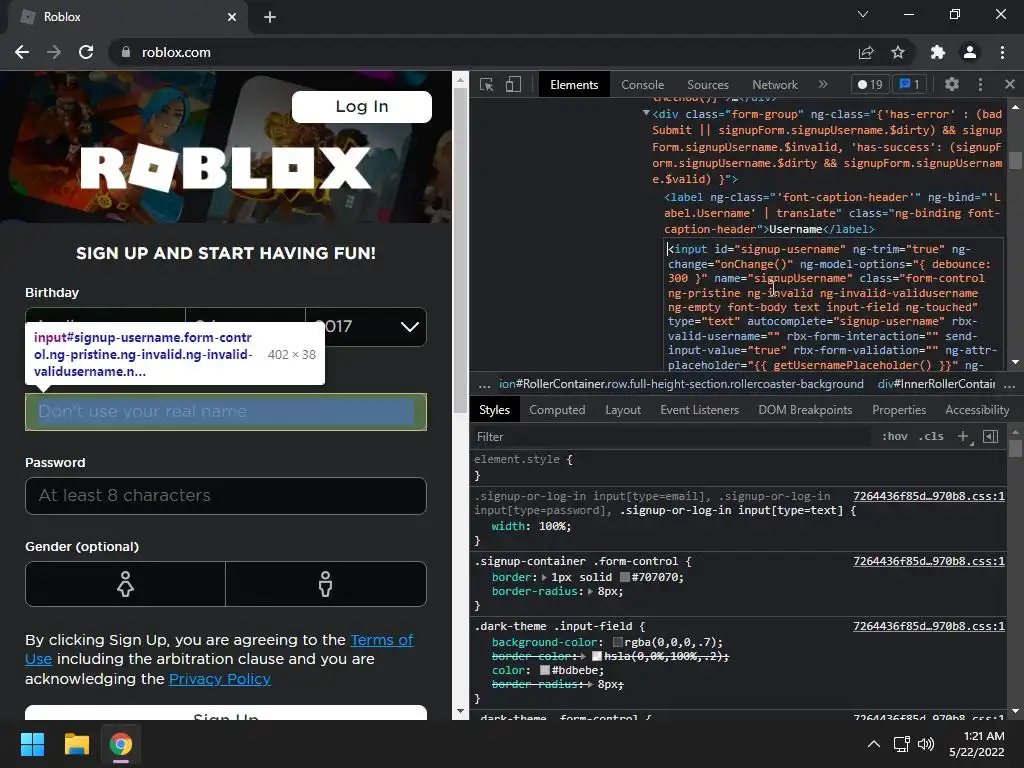Open css source link for .dark-theme .input-field

(929, 626)
